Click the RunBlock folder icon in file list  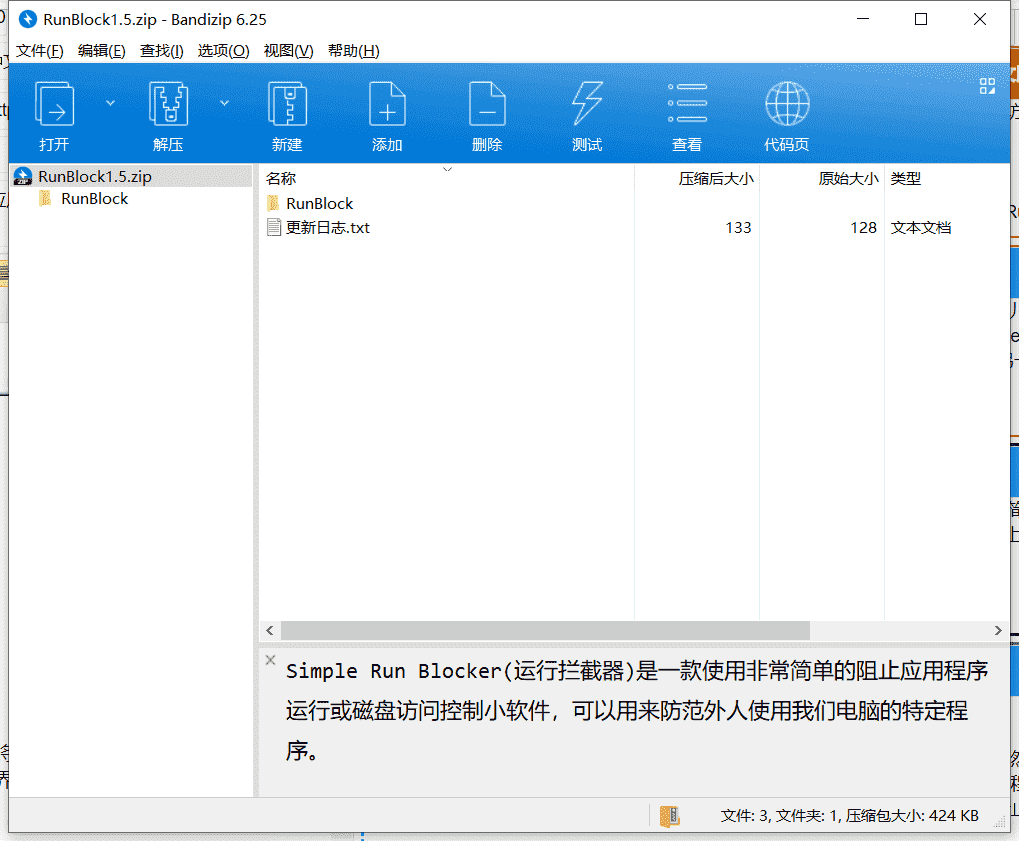click(274, 203)
